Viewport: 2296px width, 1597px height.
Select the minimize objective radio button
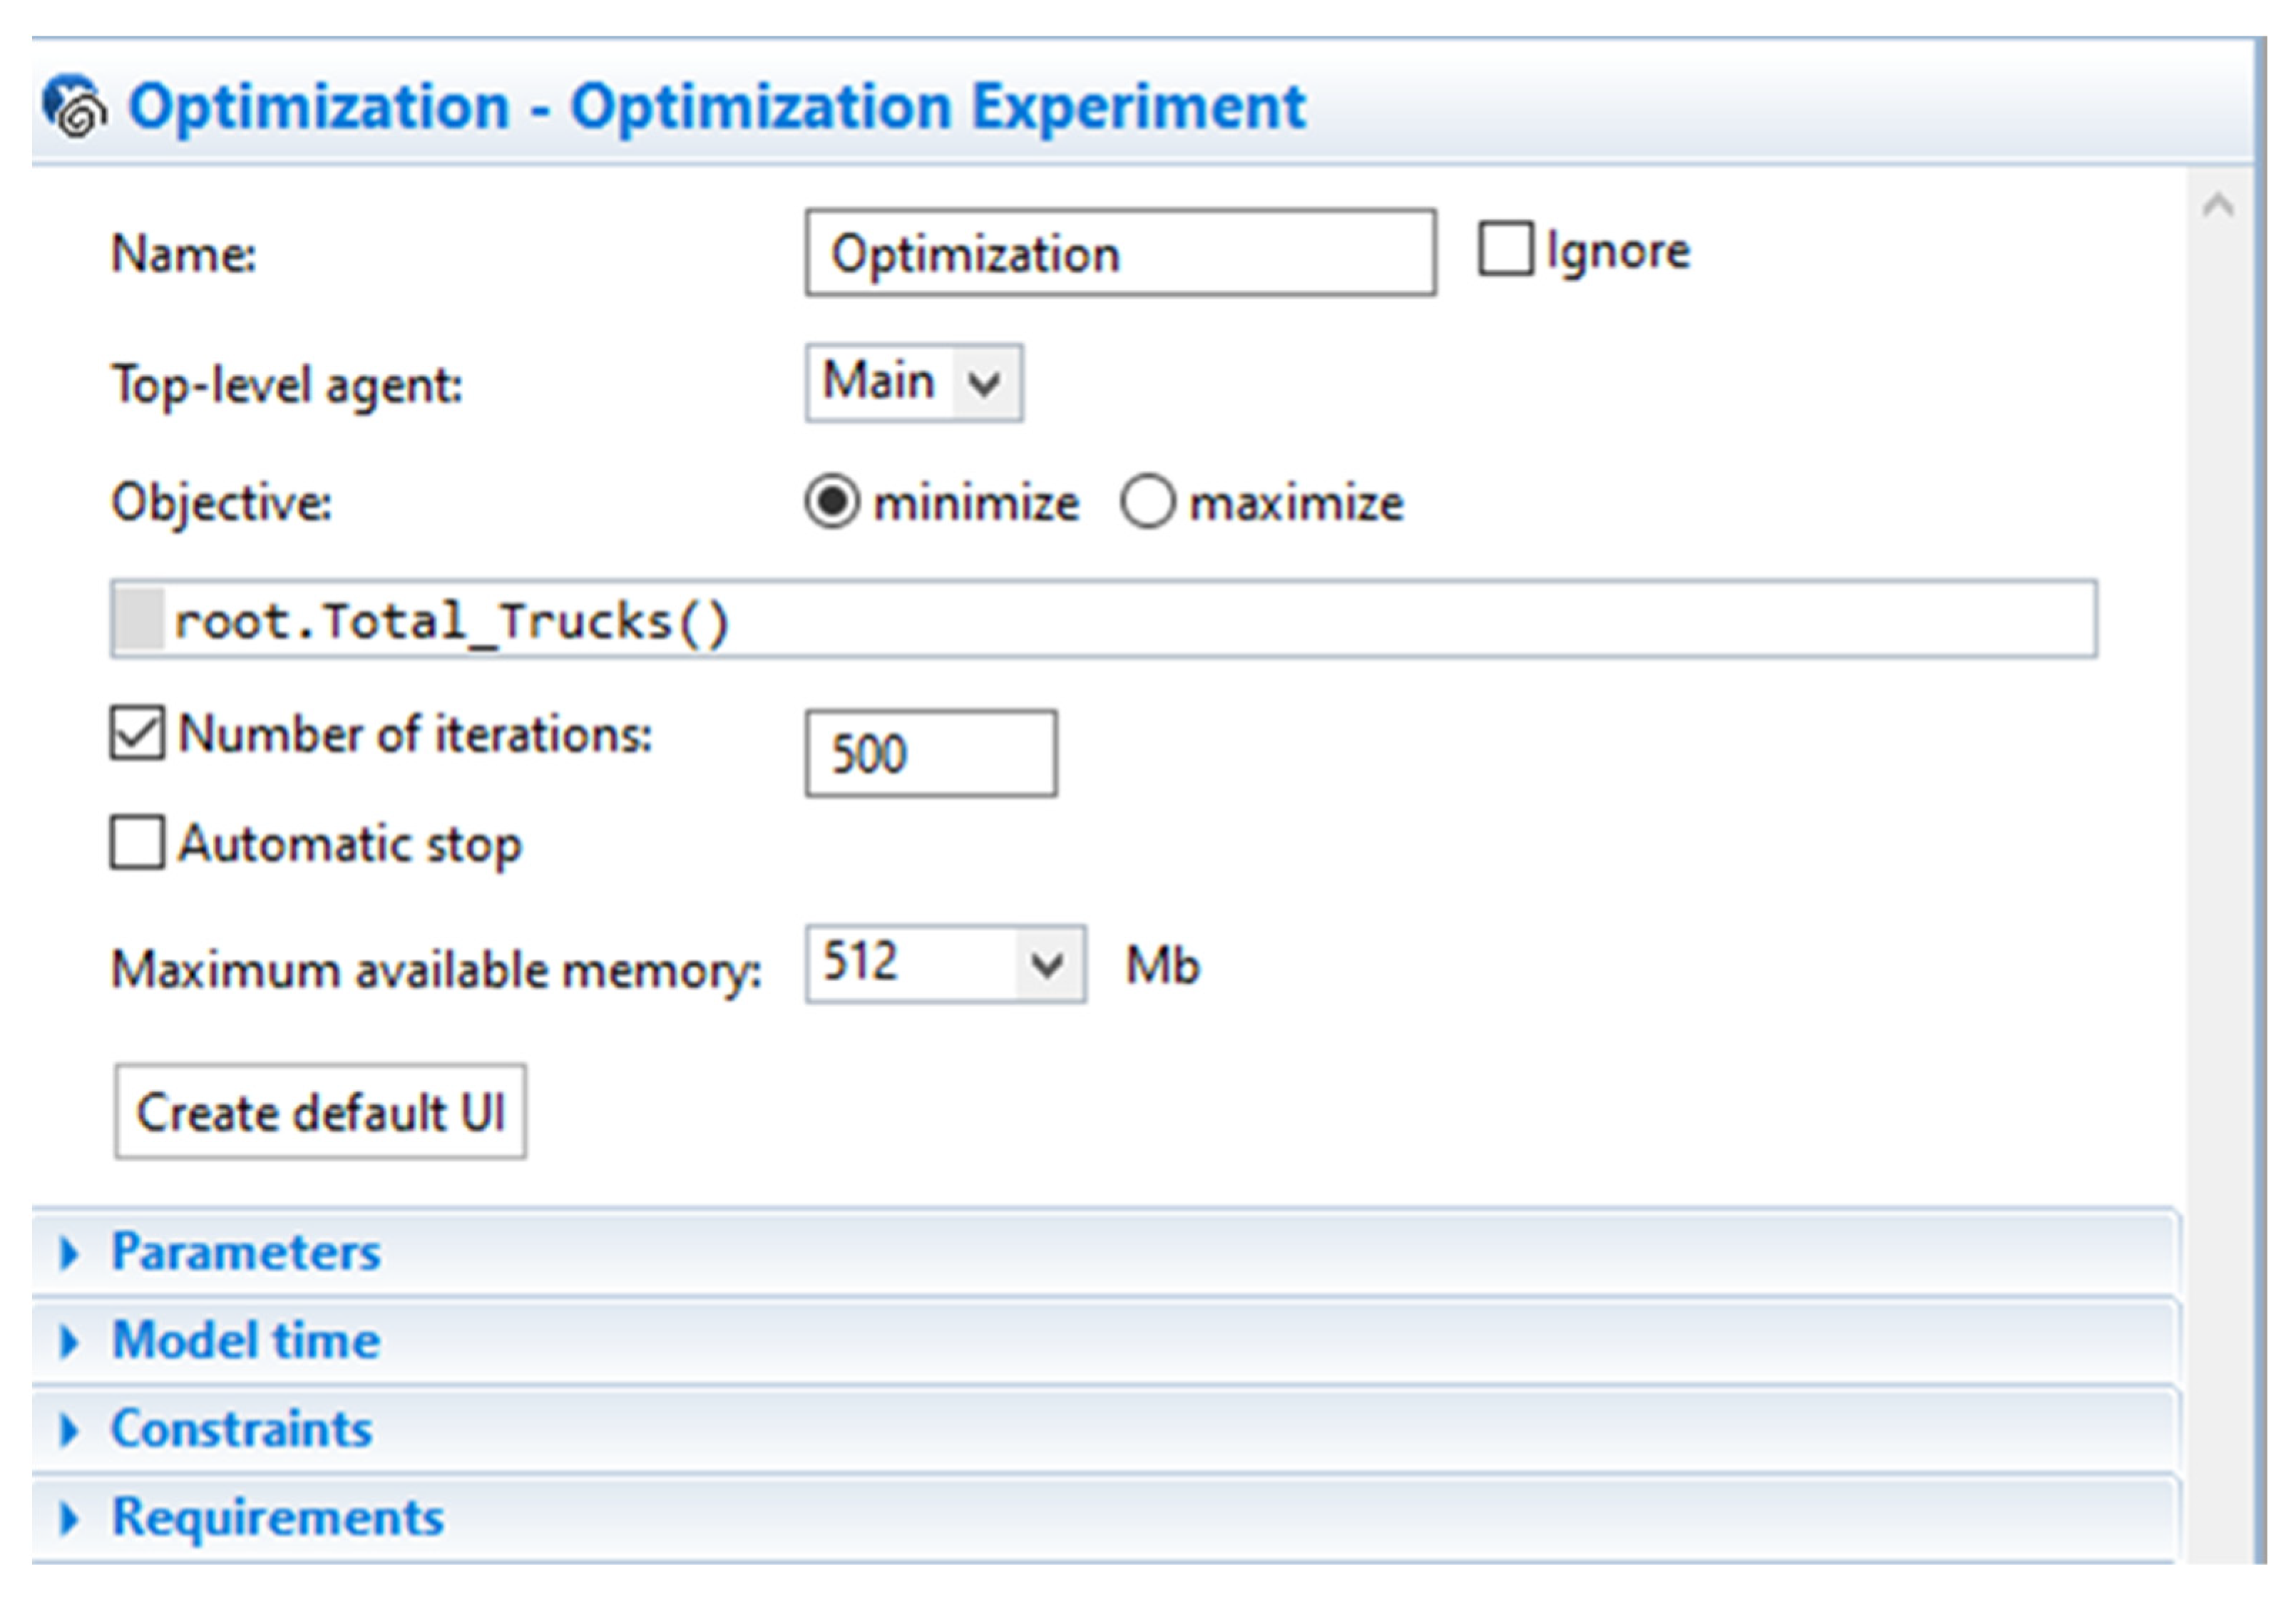832,501
